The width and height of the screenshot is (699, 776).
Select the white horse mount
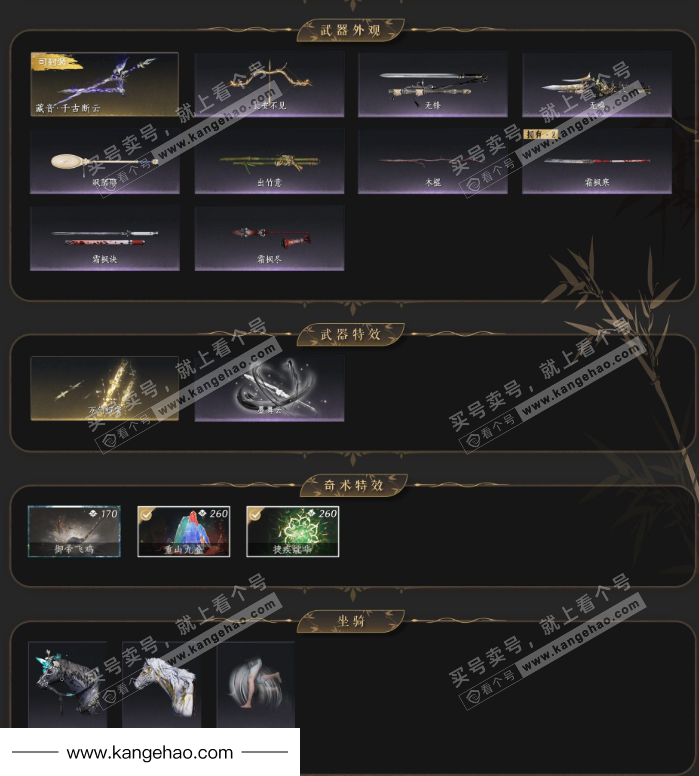click(162, 684)
